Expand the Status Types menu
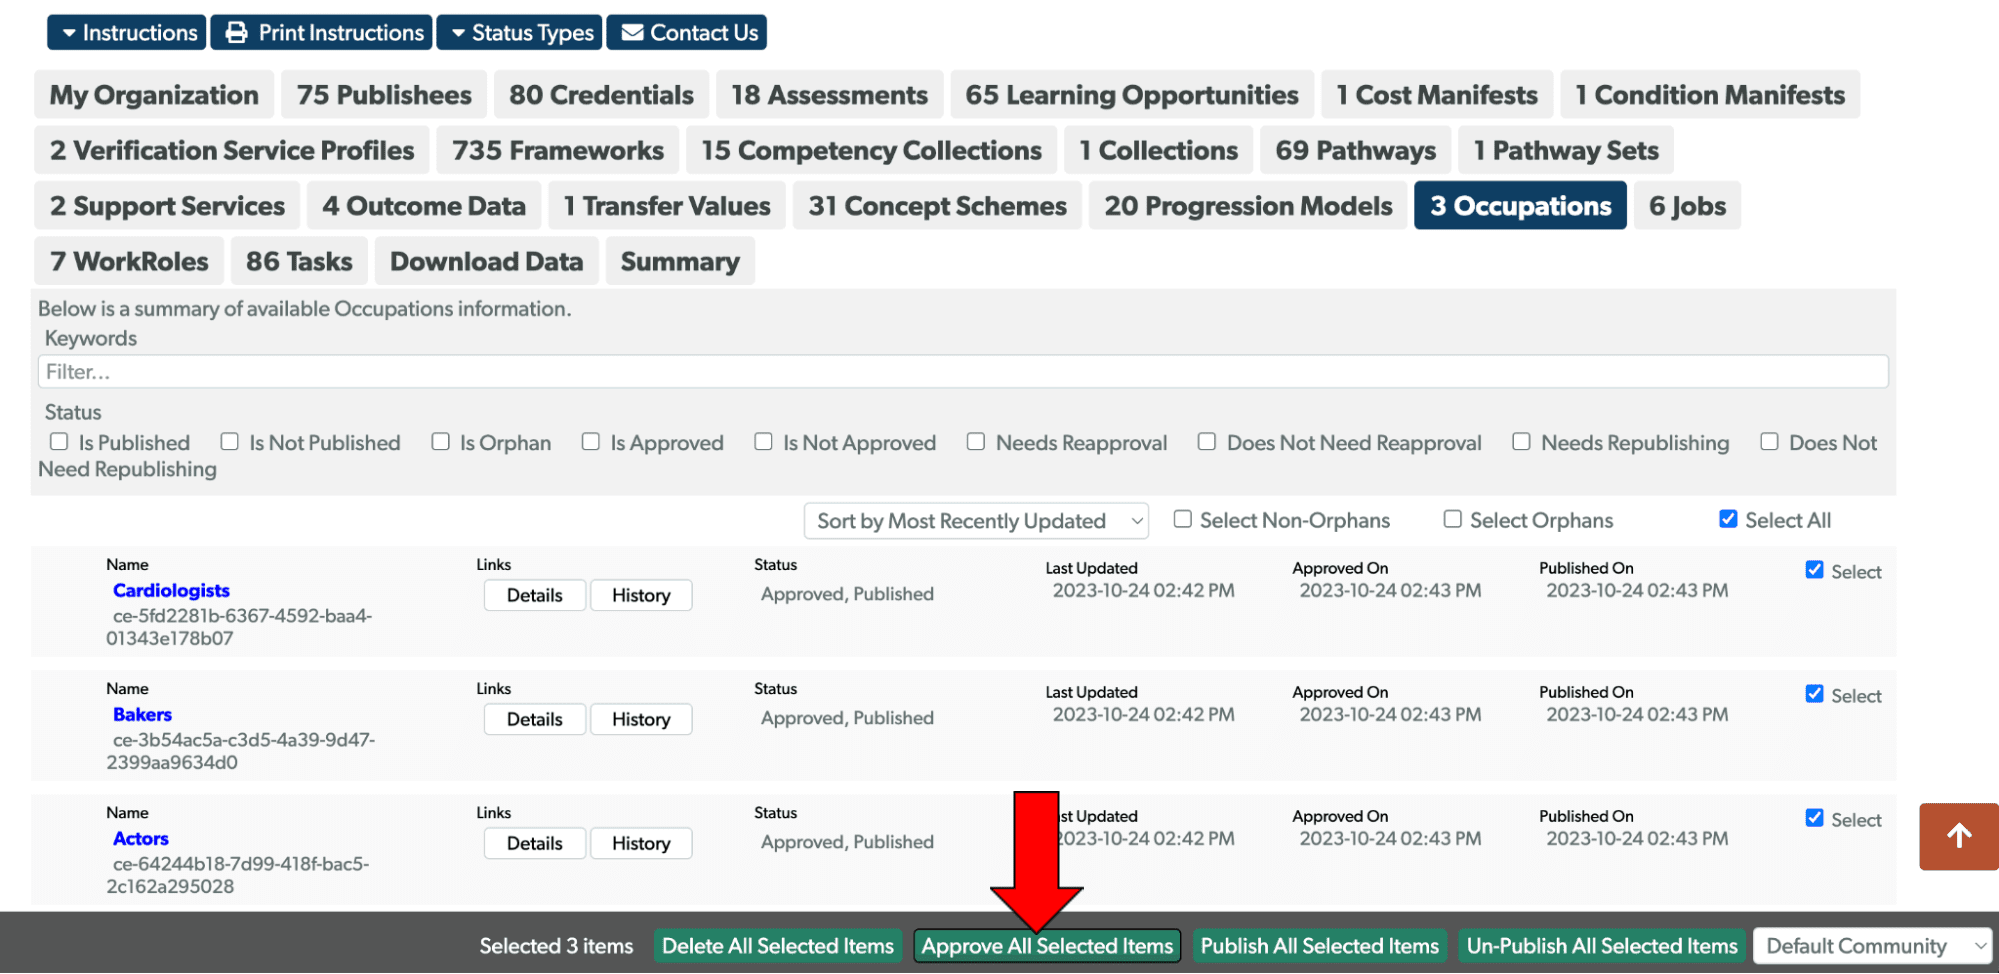Viewport: 1999px width, 974px height. [519, 32]
